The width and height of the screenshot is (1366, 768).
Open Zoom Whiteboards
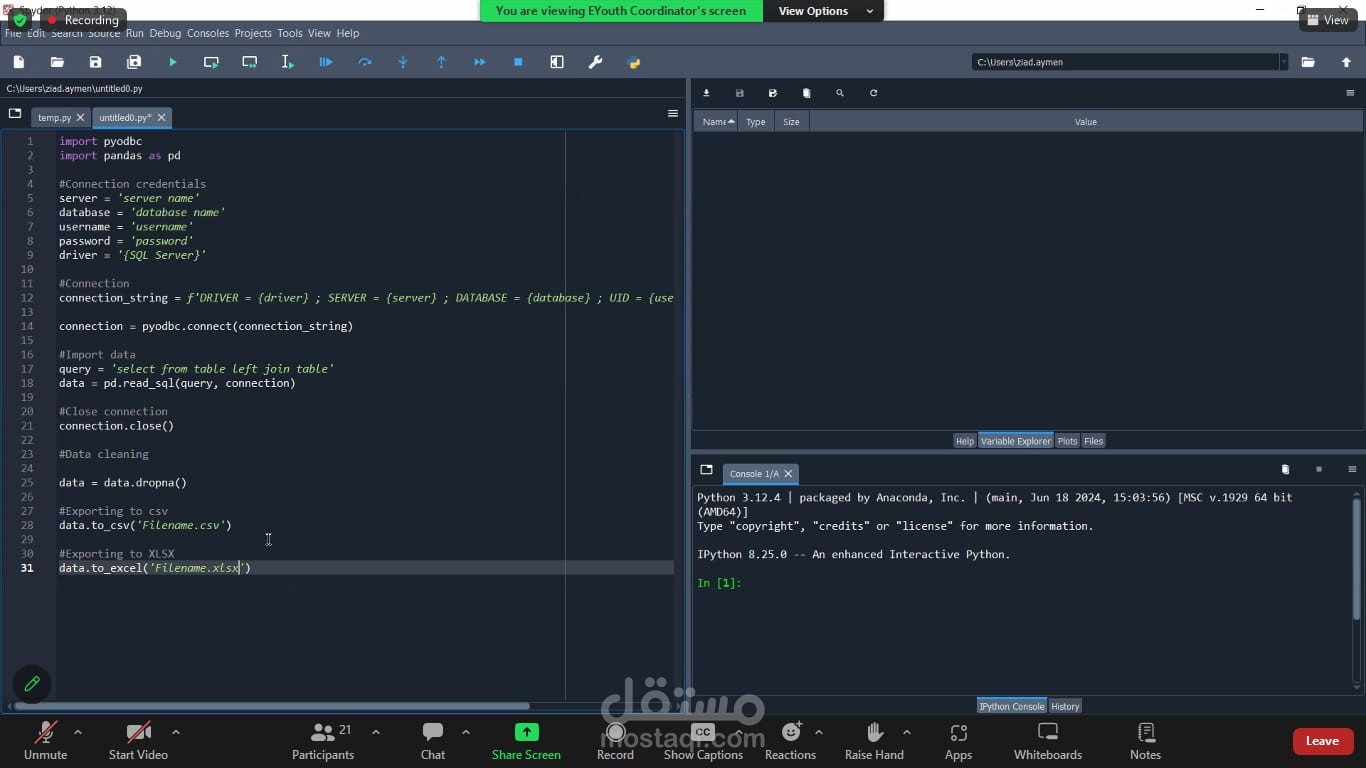click(x=1048, y=741)
